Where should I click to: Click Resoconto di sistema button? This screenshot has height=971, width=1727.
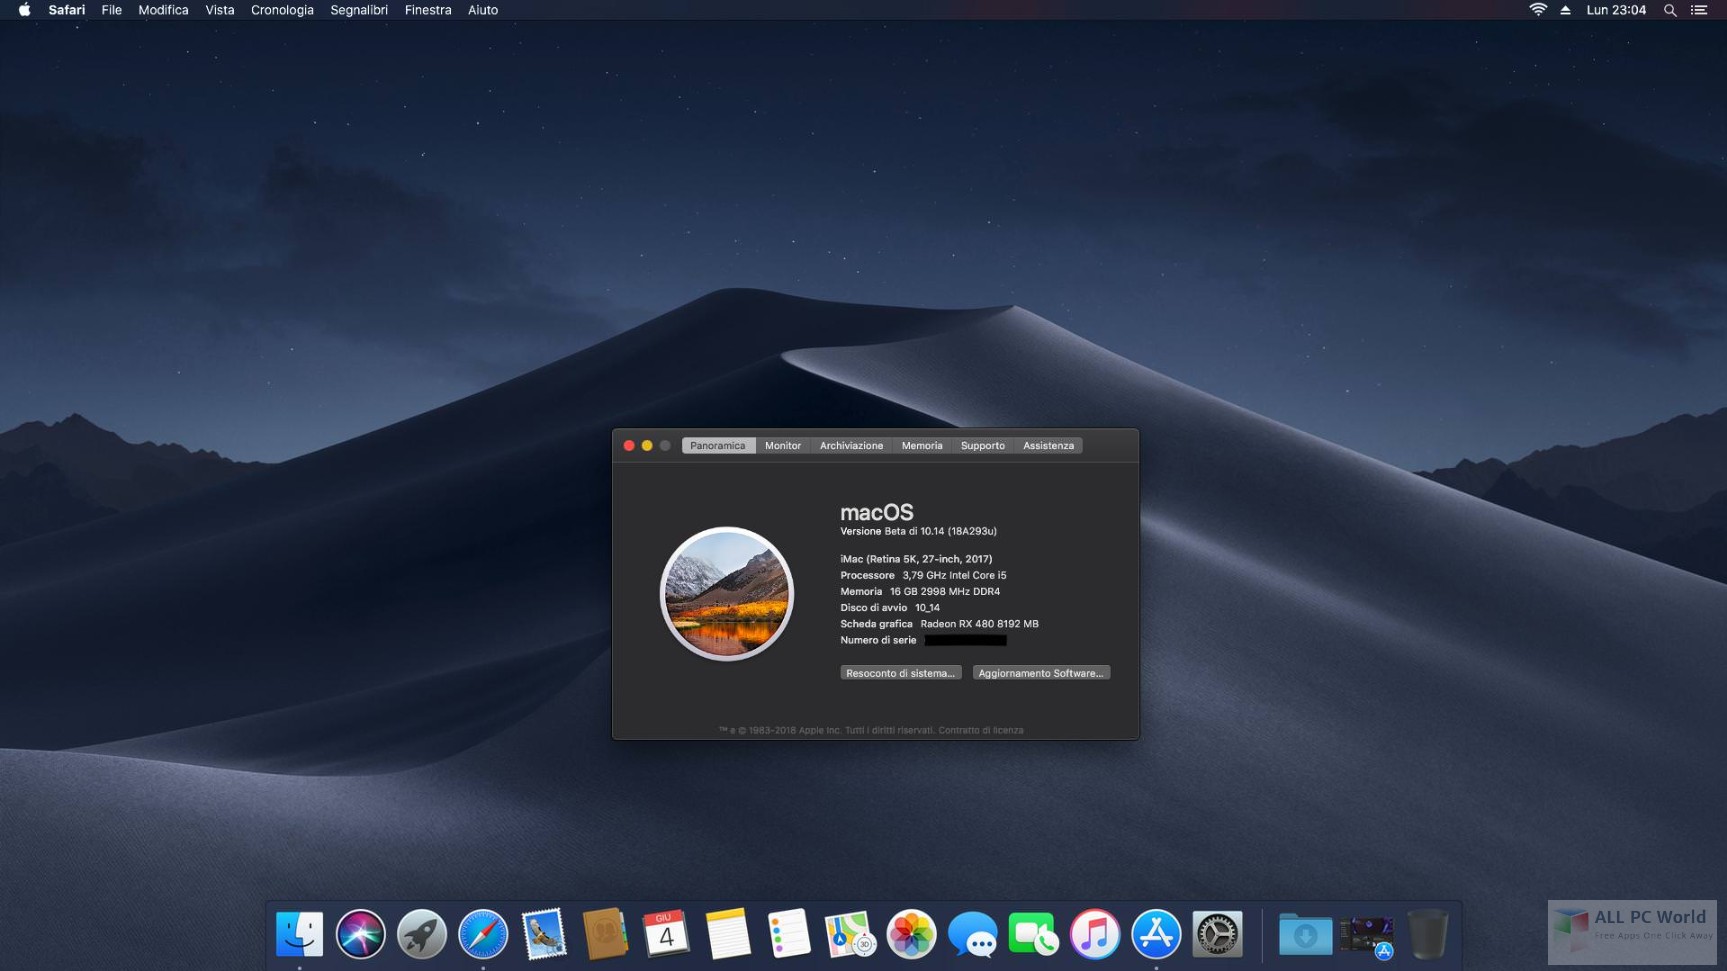901,673
